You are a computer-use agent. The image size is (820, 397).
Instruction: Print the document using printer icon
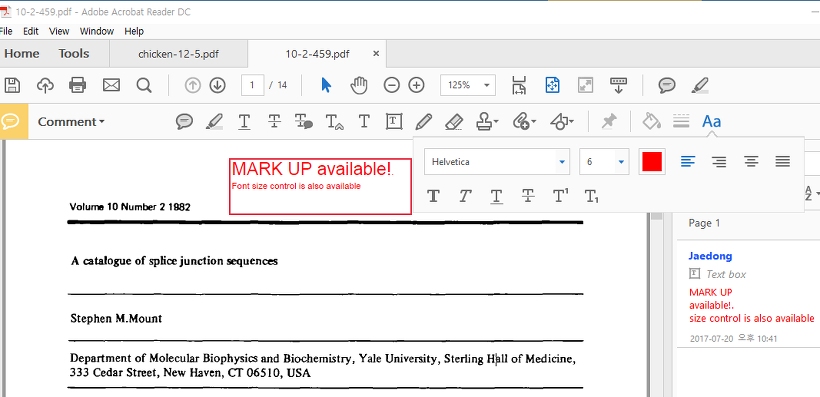tap(77, 85)
